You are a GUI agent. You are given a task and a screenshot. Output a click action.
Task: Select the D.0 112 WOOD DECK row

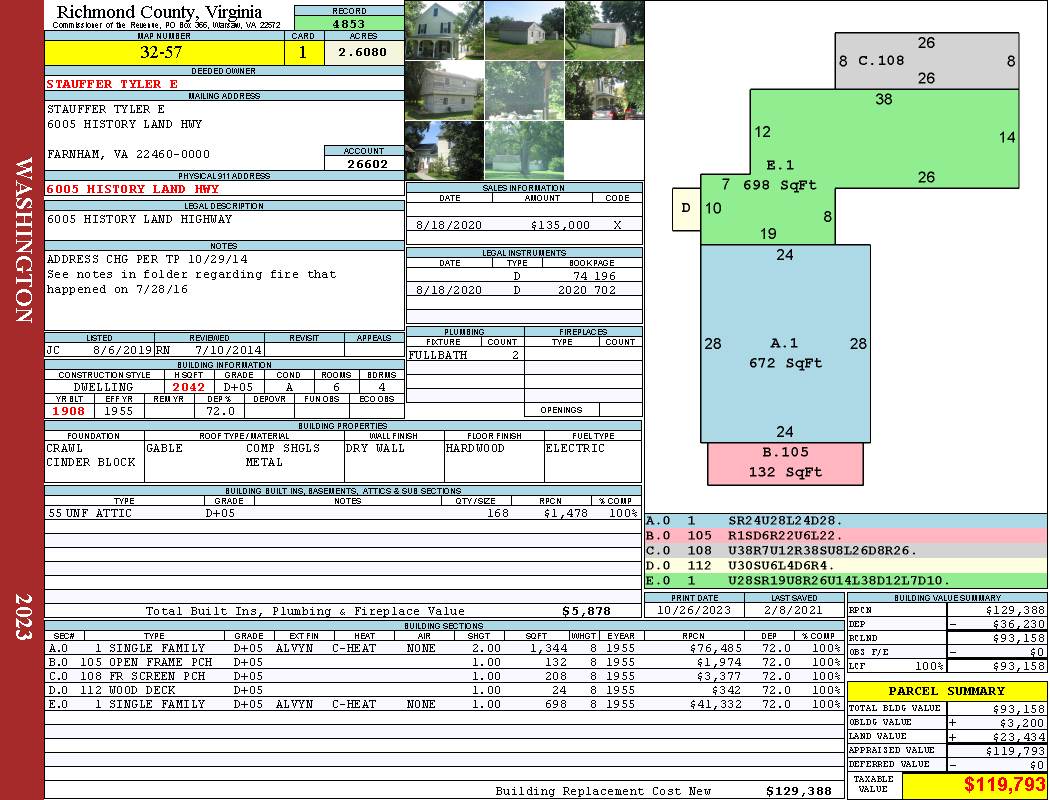pyautogui.click(x=443, y=690)
